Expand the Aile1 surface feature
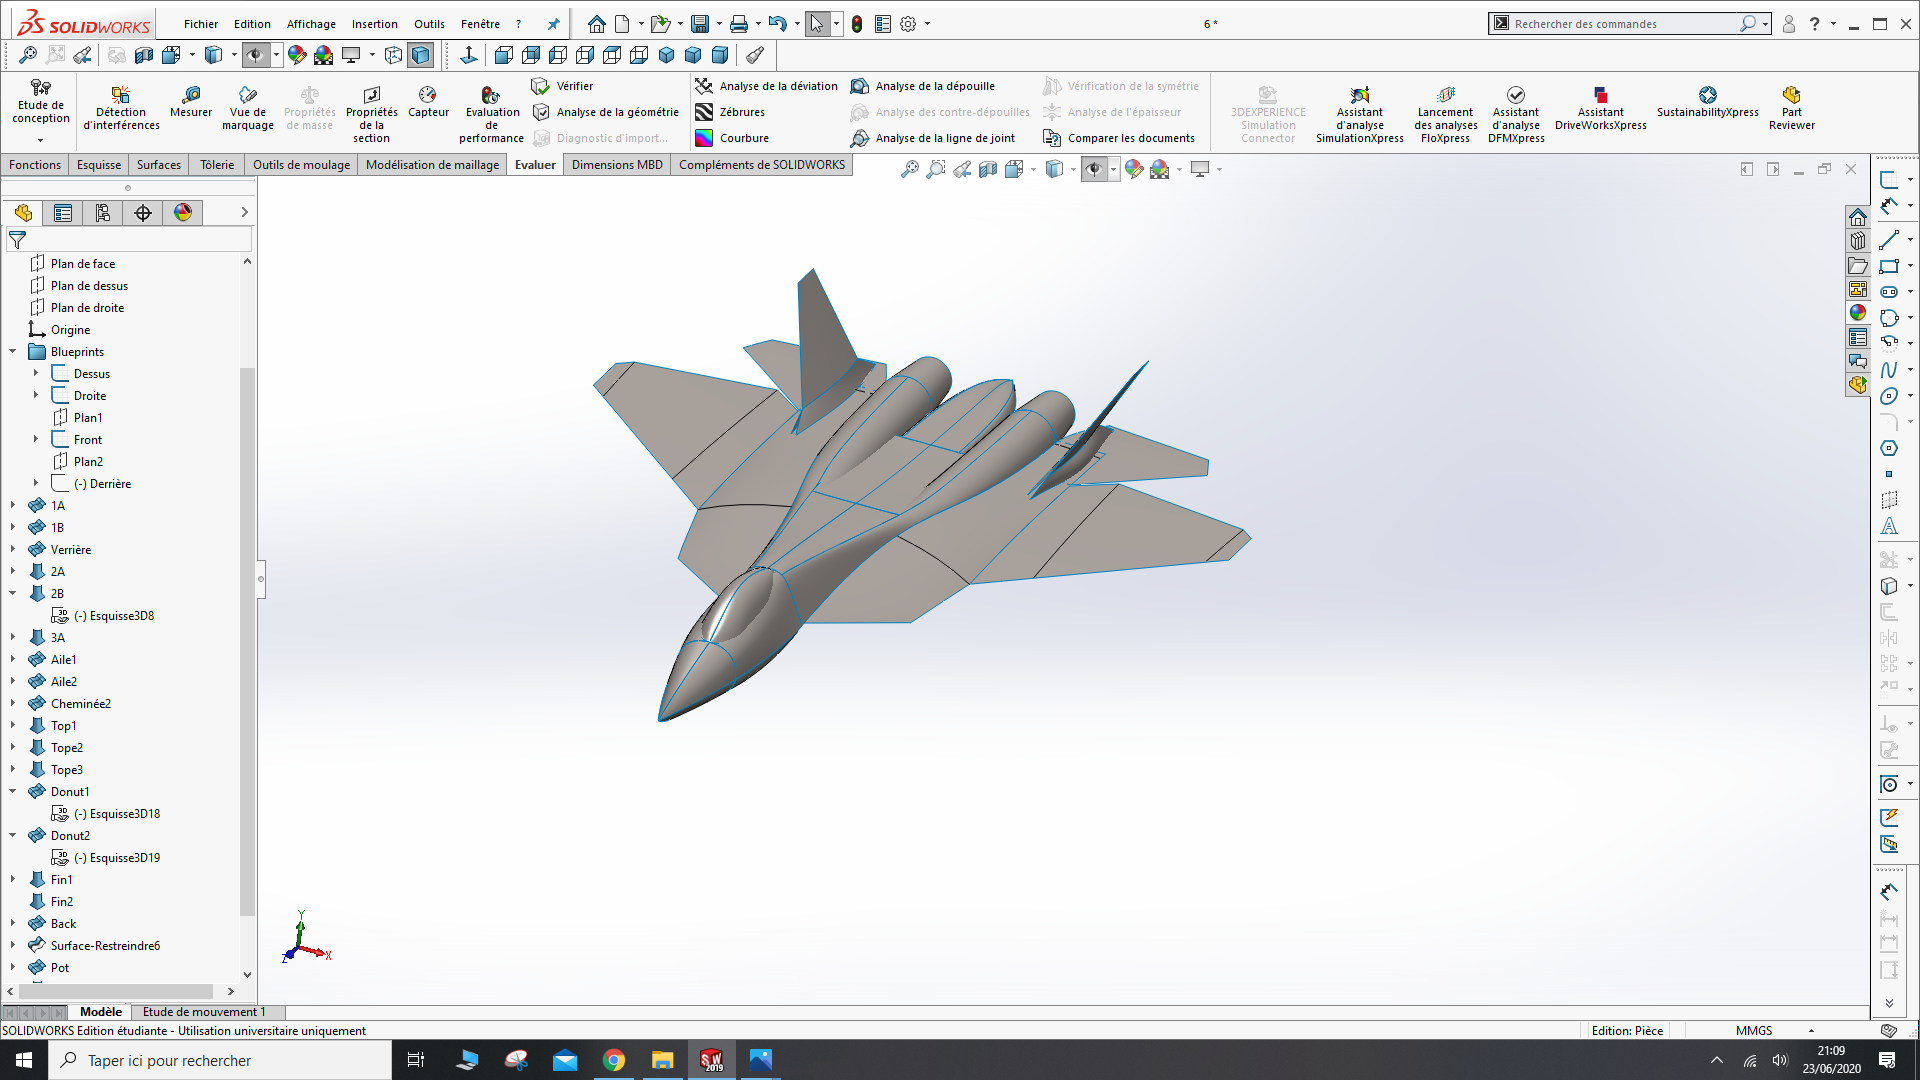This screenshot has width=1920, height=1080. coord(13,659)
